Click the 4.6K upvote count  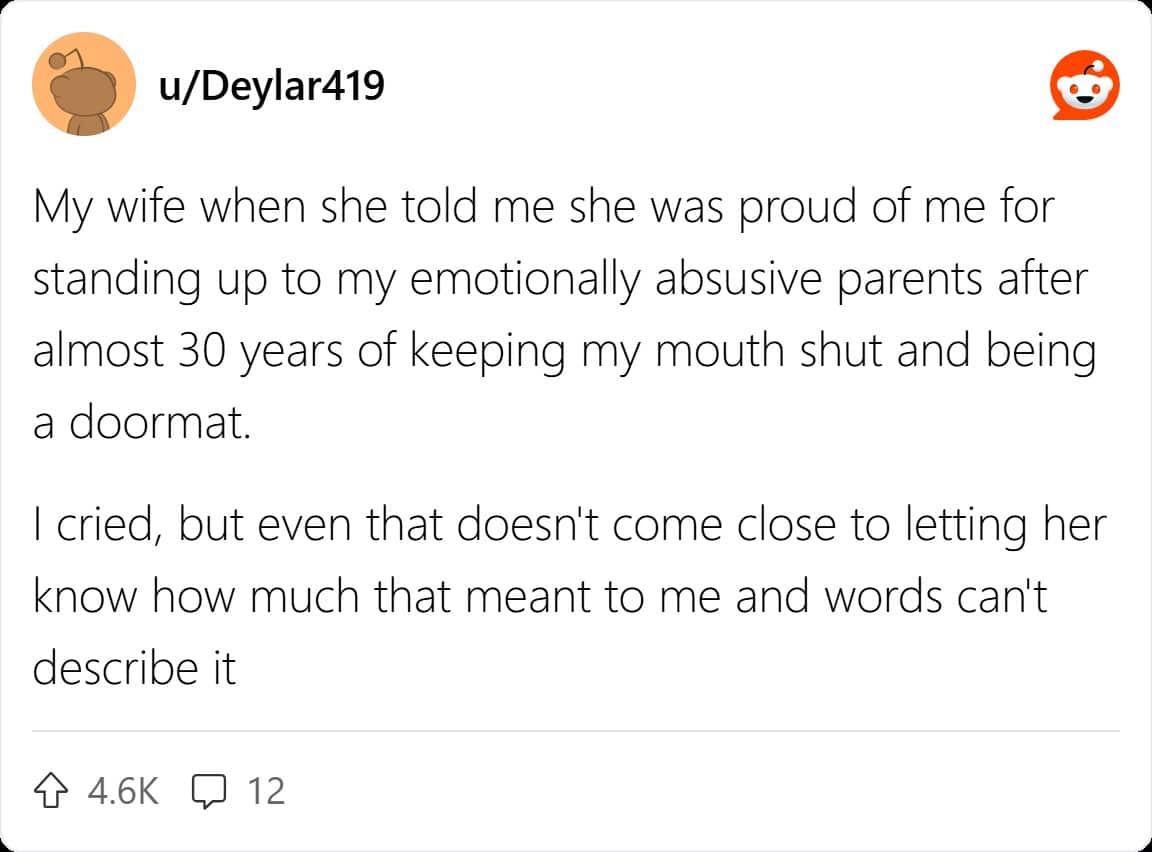(x=123, y=791)
